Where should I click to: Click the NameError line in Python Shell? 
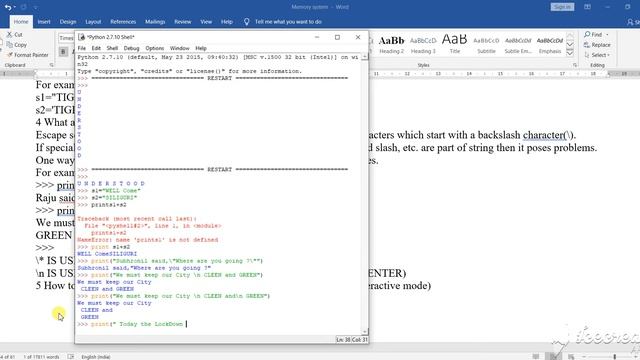point(147,240)
